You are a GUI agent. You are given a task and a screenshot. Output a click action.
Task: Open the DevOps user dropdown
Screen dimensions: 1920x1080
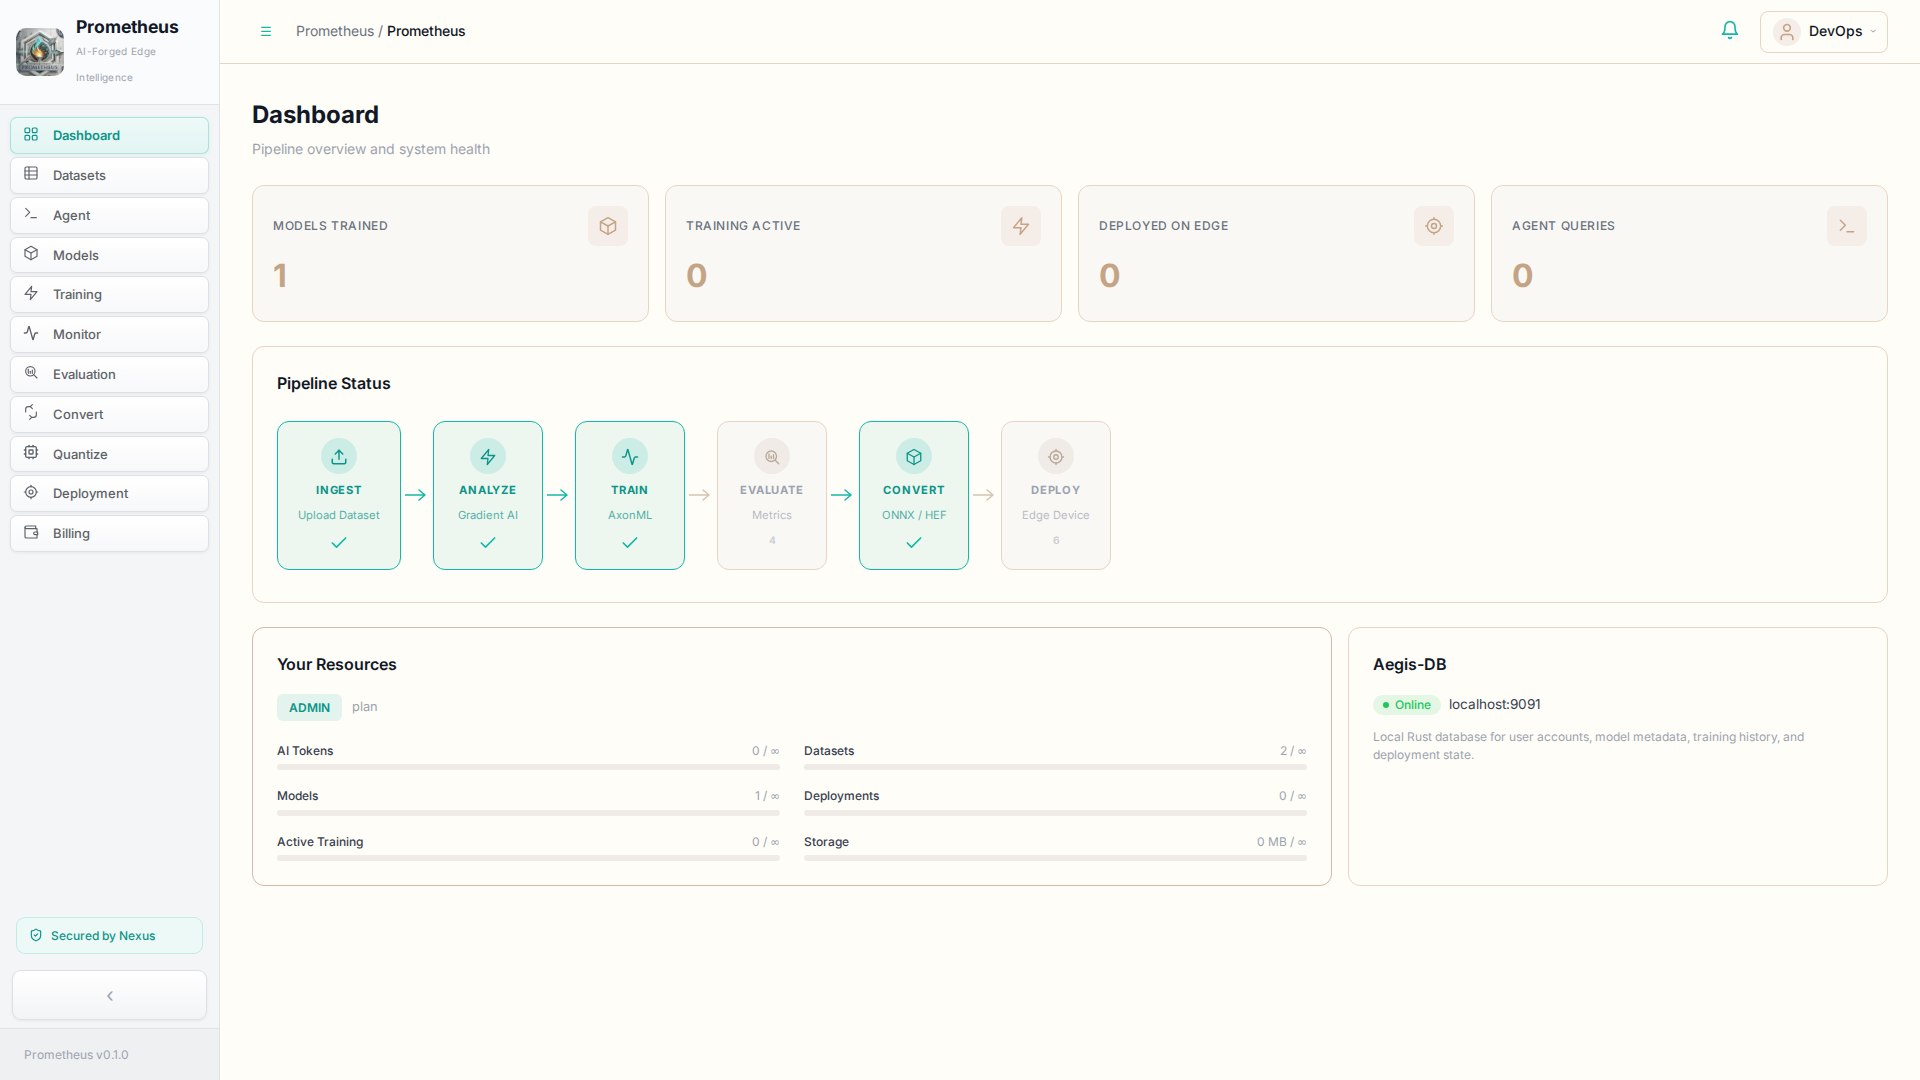pyautogui.click(x=1823, y=31)
